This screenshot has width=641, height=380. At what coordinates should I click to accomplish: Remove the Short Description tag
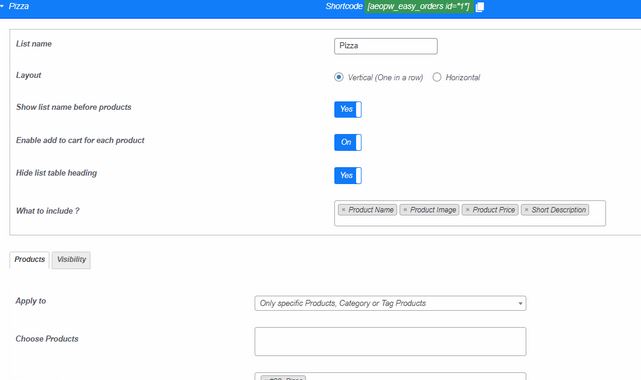pyautogui.click(x=527, y=210)
